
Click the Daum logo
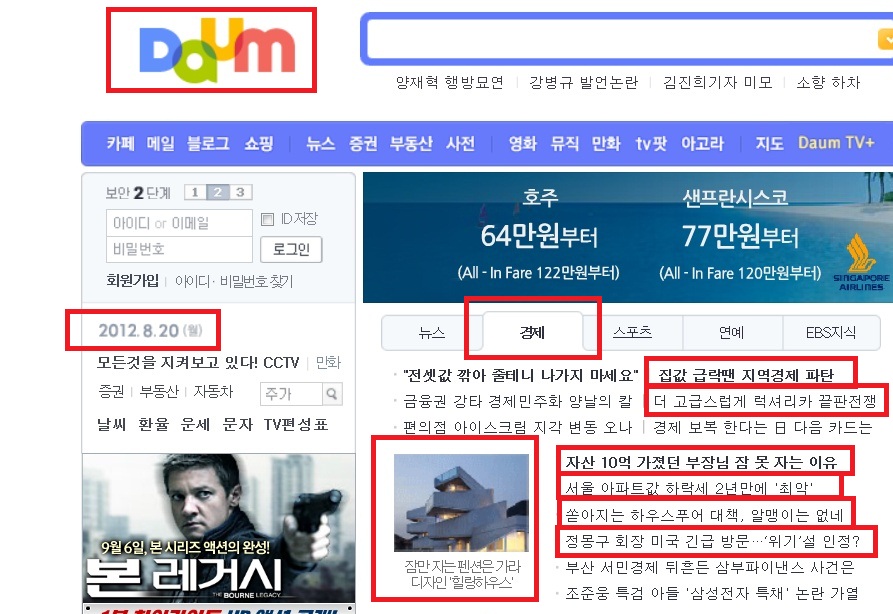pos(217,50)
